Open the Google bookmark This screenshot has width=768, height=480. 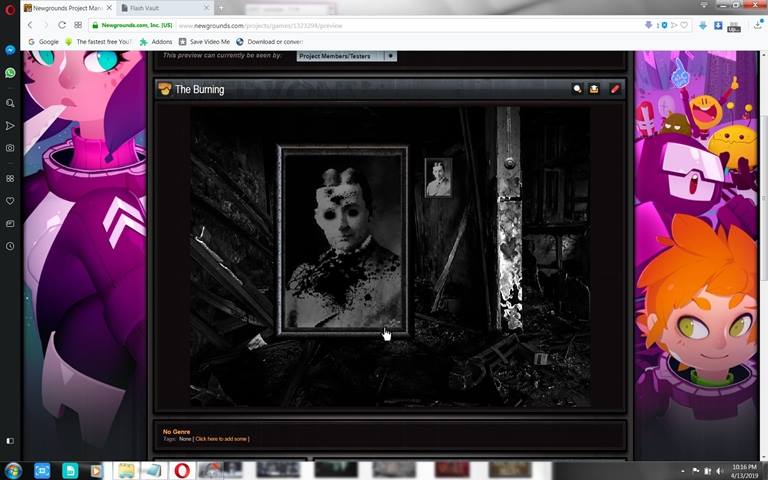click(44, 42)
